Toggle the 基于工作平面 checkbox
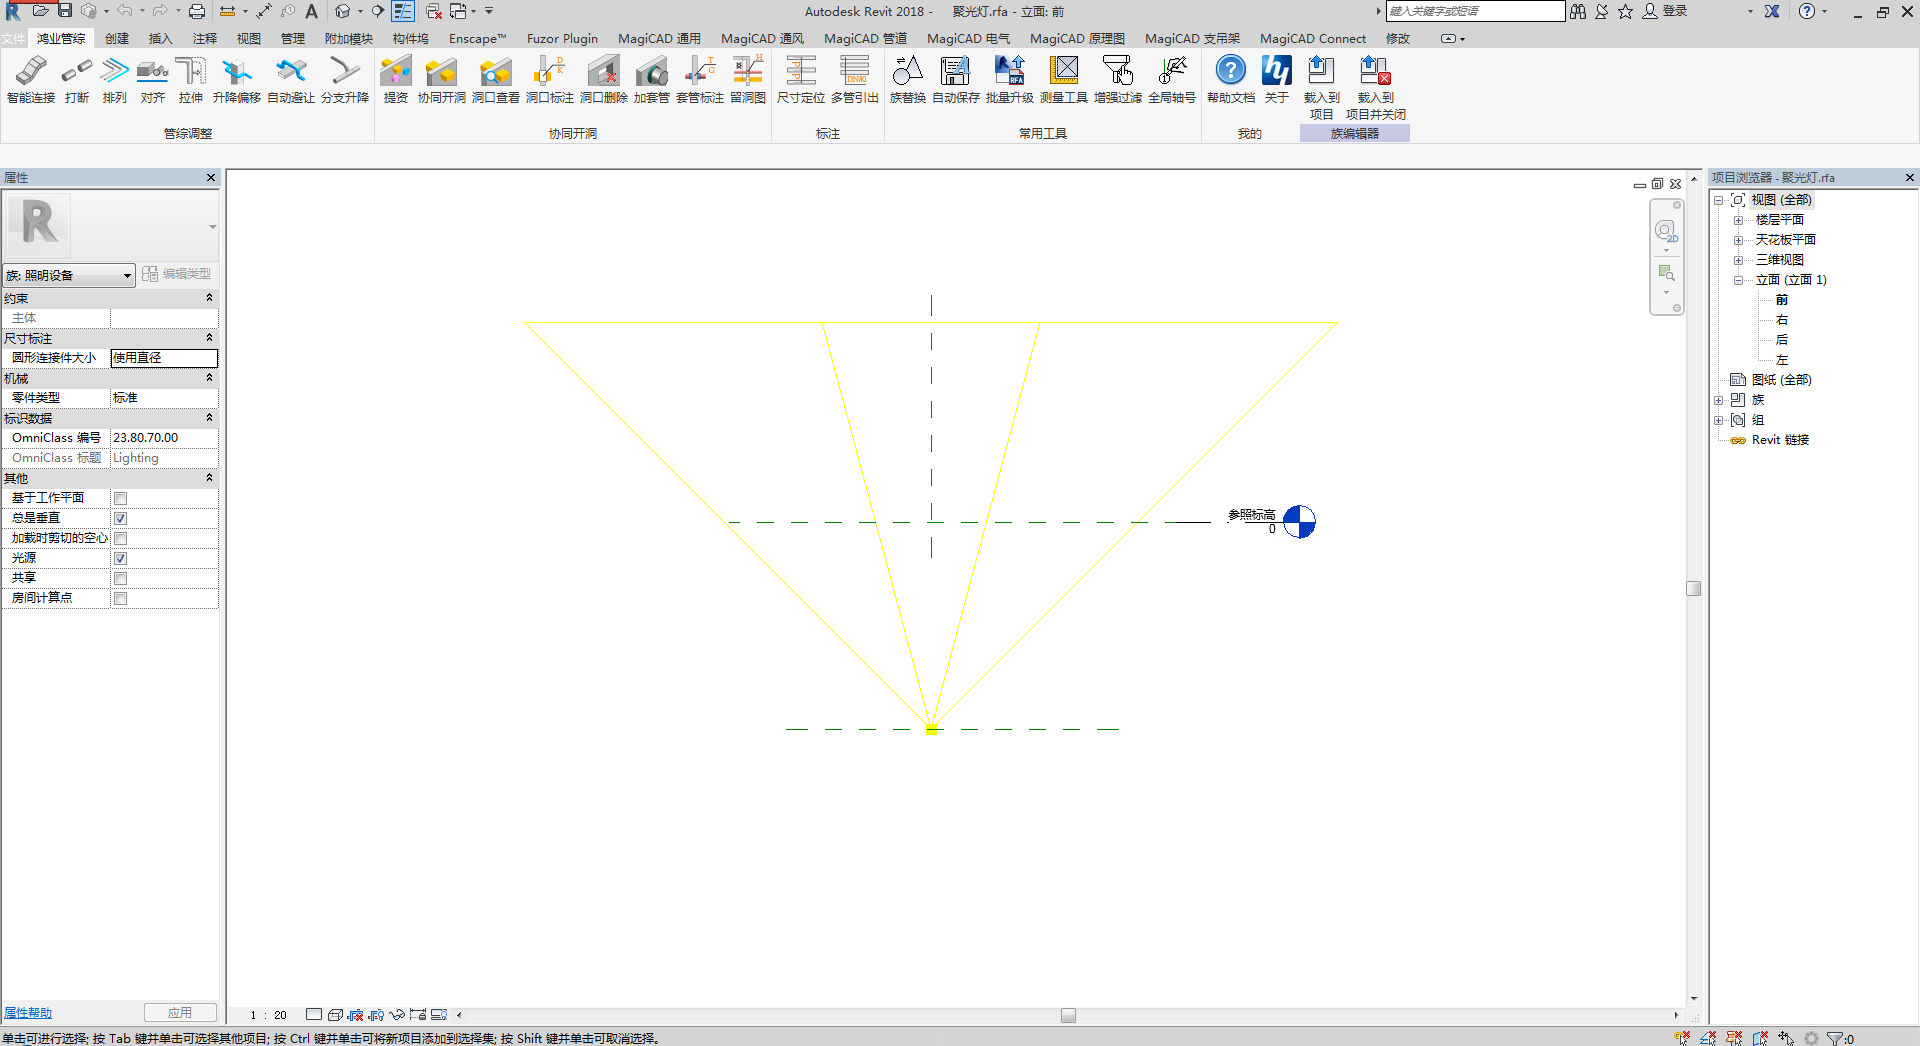This screenshot has height=1046, width=1920. point(120,498)
